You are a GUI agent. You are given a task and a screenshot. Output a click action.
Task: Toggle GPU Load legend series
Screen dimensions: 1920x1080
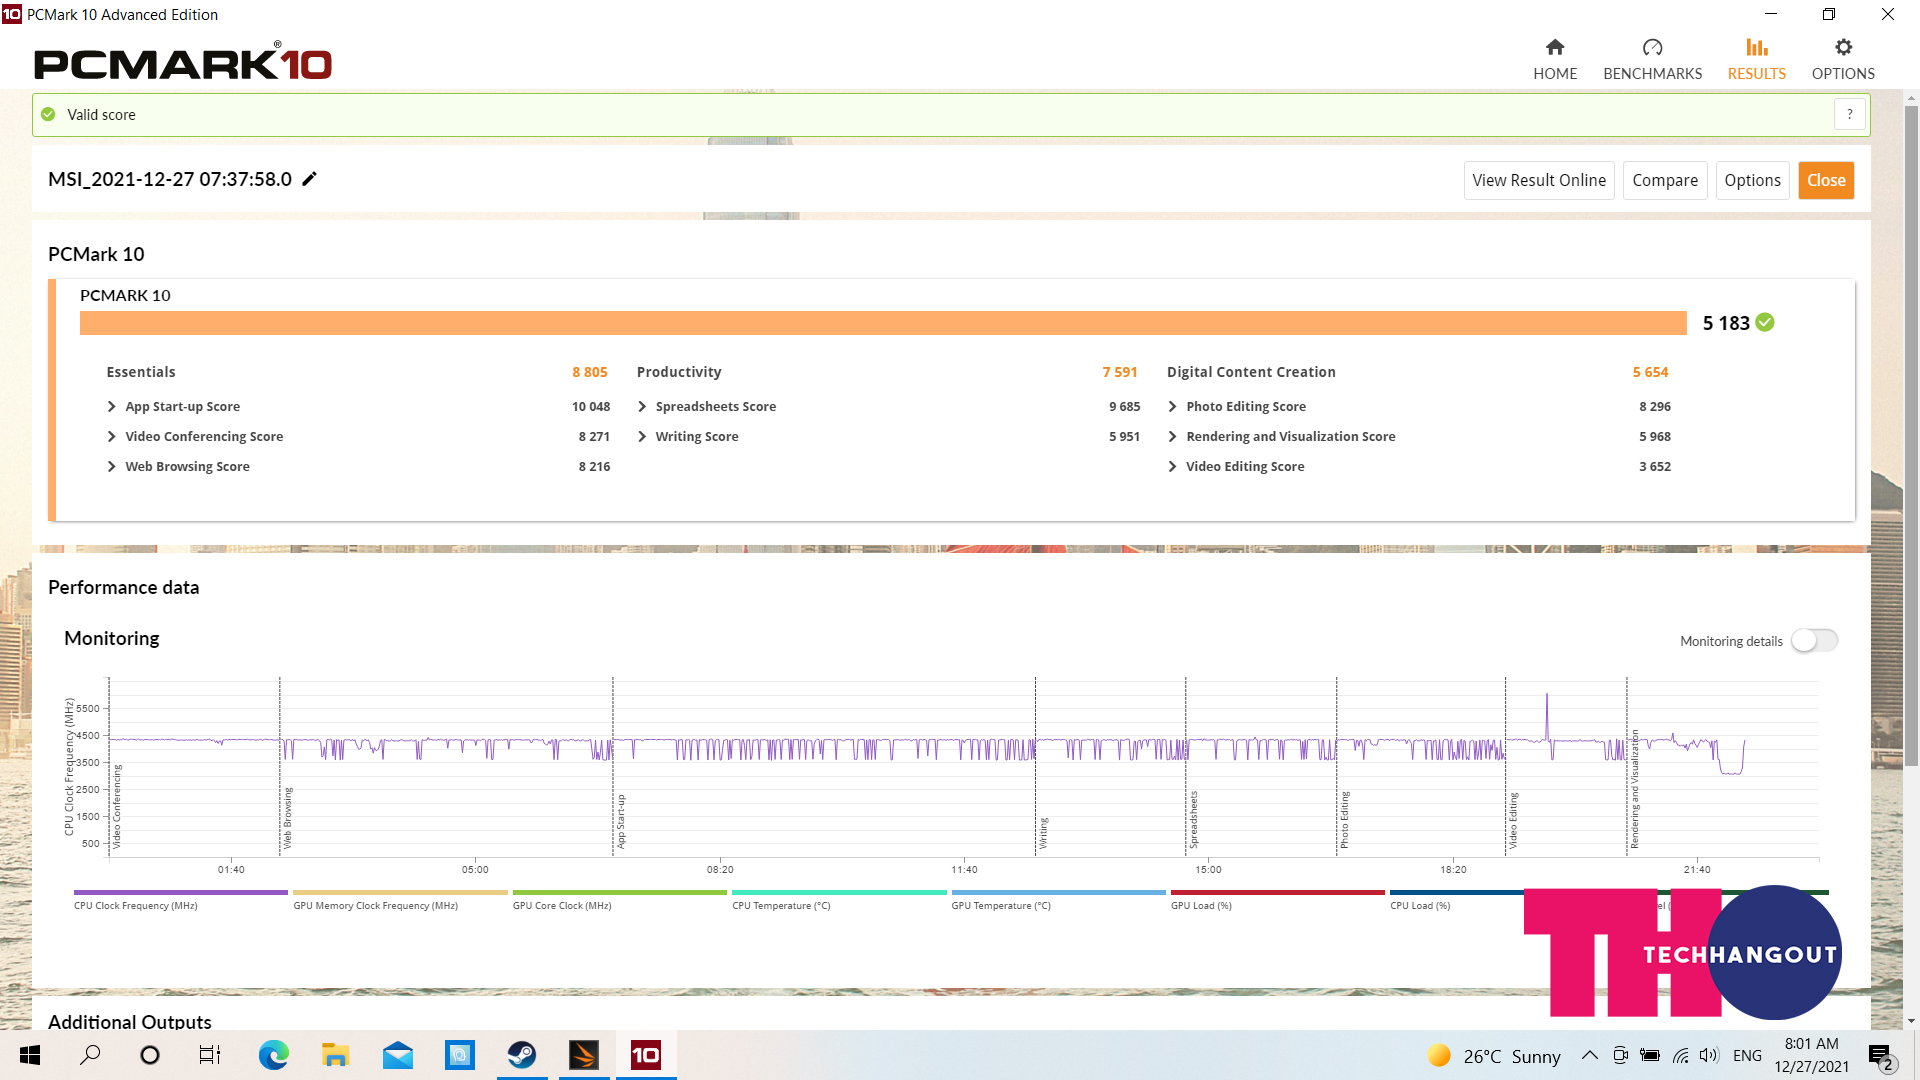pos(1277,899)
